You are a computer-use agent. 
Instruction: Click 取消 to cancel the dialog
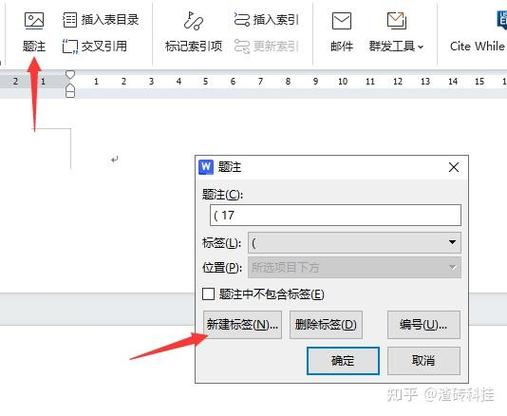tap(424, 361)
